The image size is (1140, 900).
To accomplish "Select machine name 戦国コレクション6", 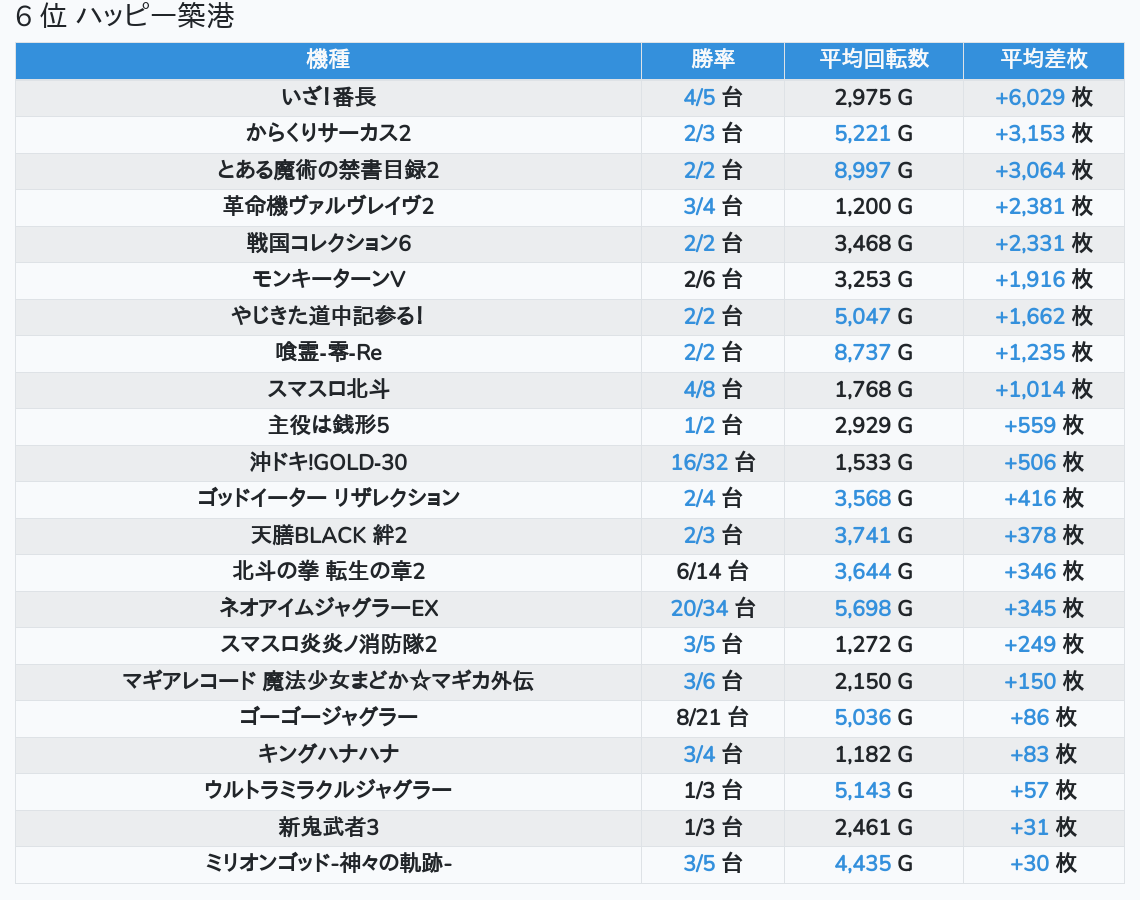I will (328, 243).
